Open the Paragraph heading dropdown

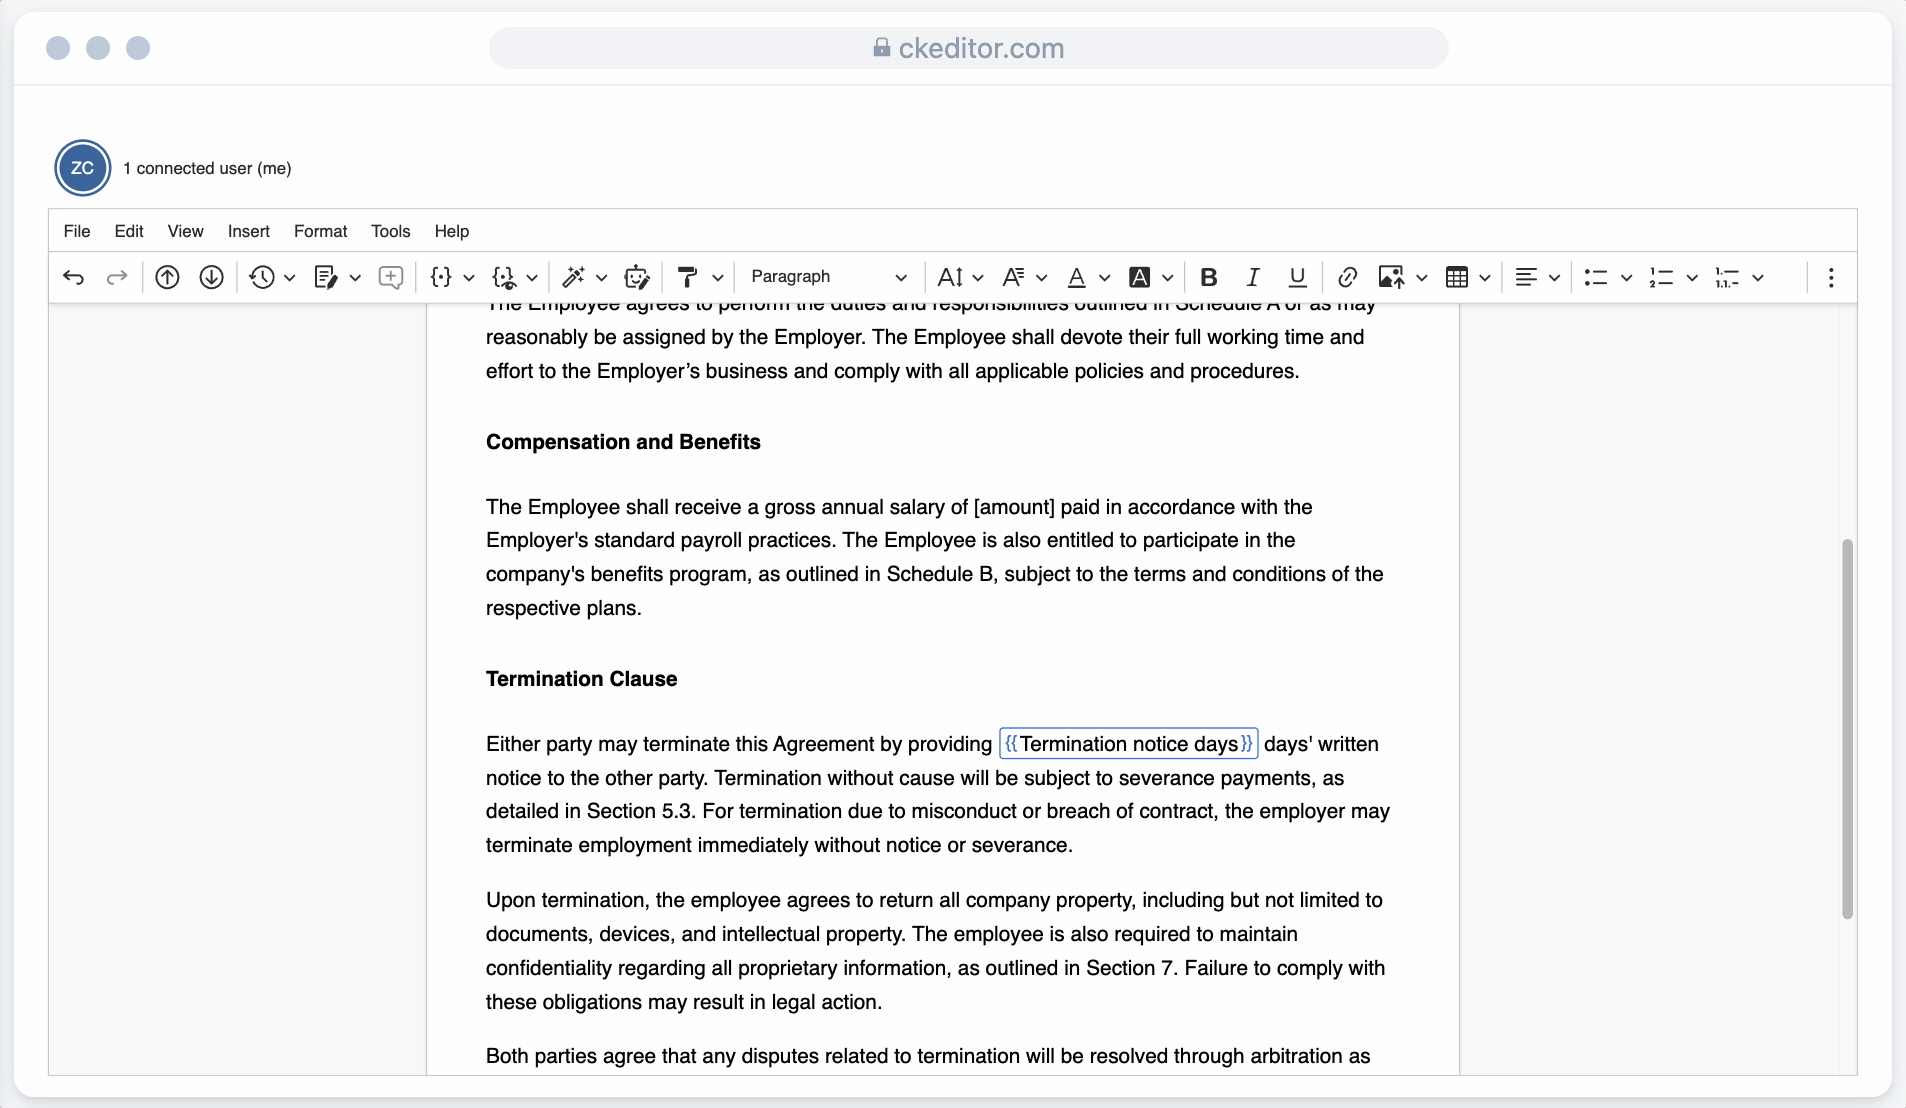tap(828, 277)
